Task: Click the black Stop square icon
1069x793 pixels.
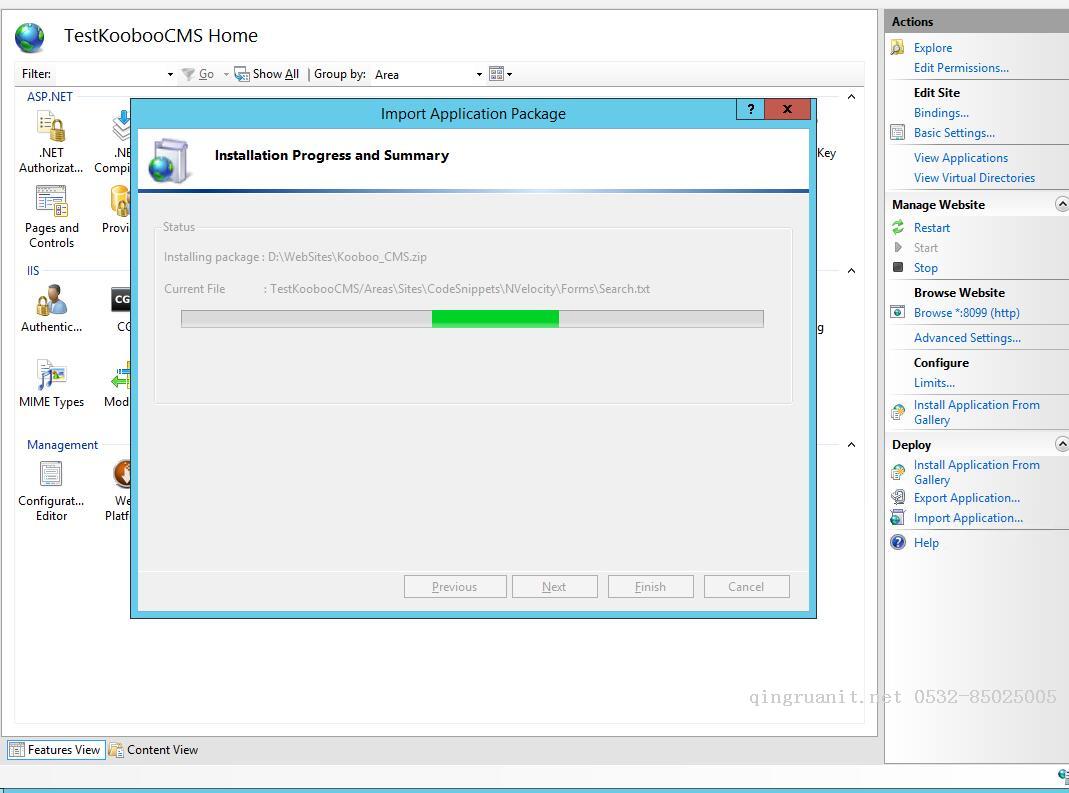Action: point(898,267)
